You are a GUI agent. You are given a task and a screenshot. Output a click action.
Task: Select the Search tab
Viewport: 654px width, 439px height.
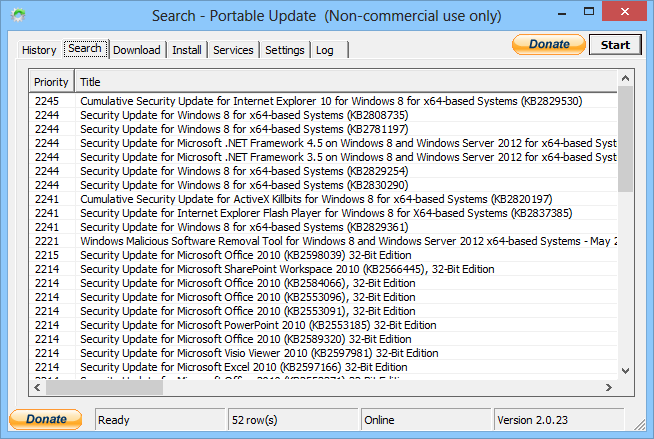86,49
